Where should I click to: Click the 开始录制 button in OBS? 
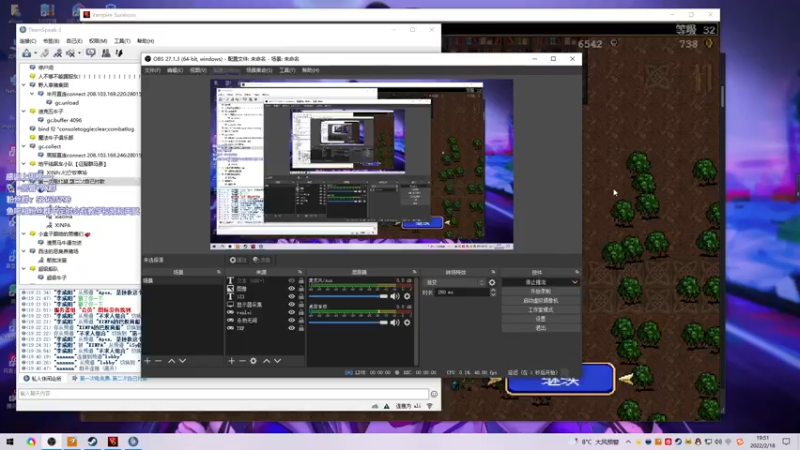pyautogui.click(x=540, y=291)
